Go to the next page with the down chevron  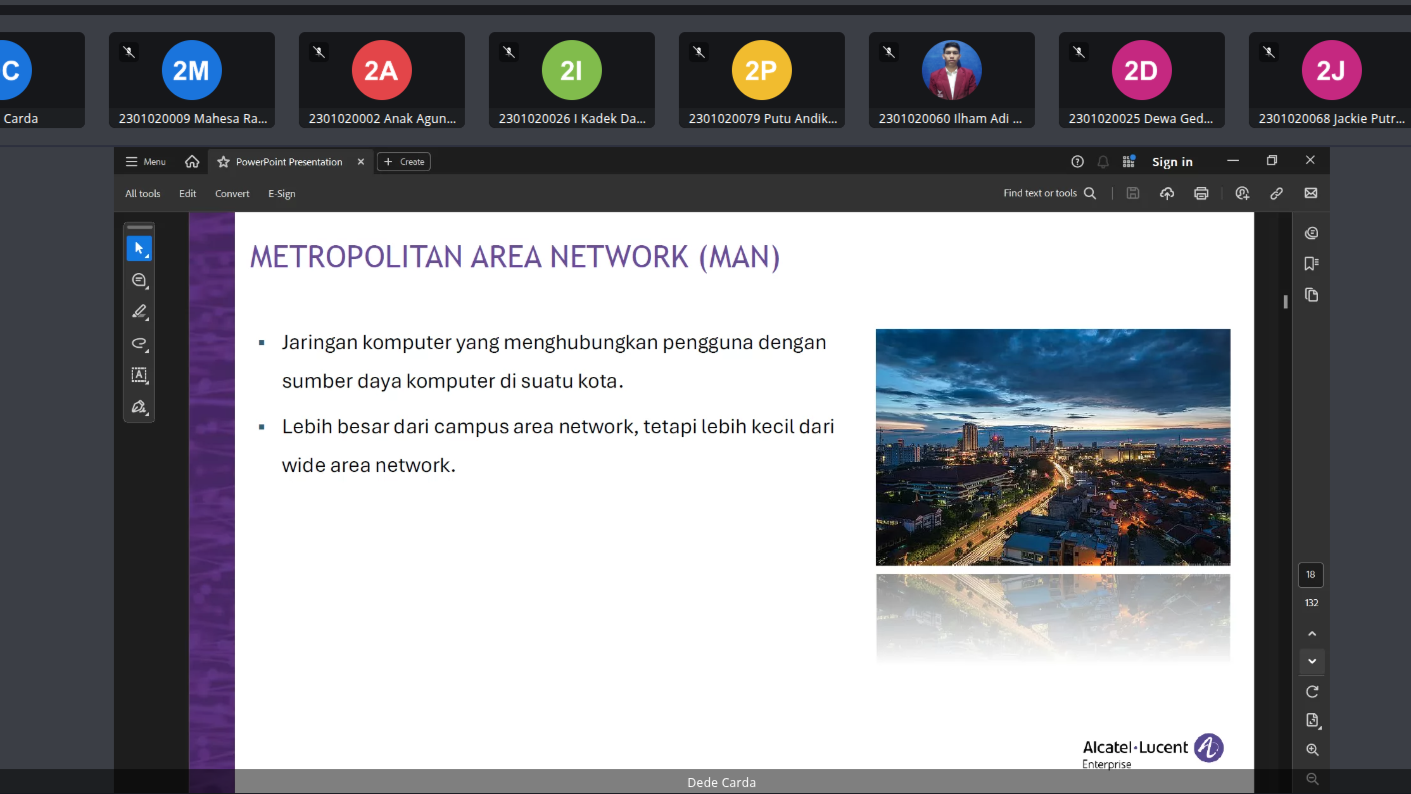[x=1312, y=662]
